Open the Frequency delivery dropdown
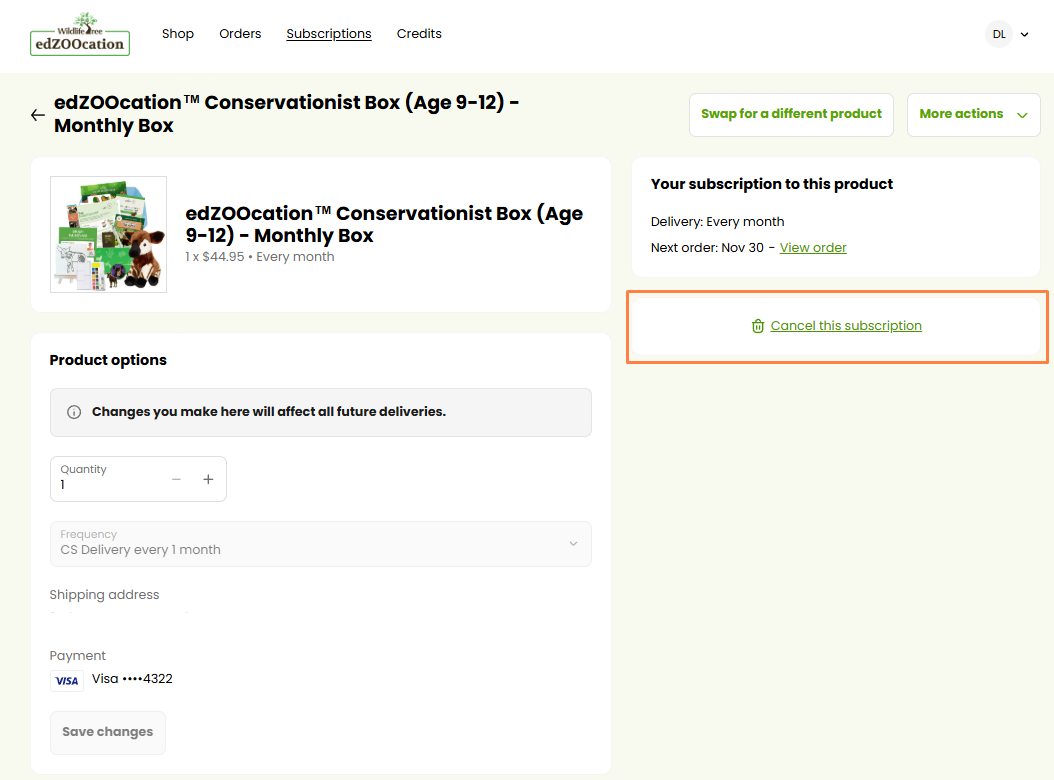This screenshot has width=1054, height=780. (320, 543)
